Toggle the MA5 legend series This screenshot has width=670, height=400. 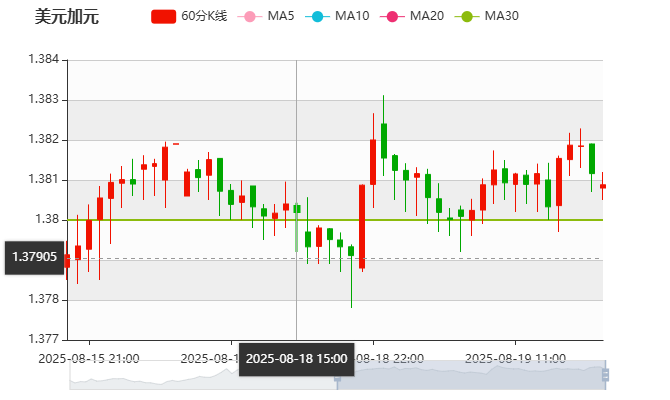coord(266,16)
